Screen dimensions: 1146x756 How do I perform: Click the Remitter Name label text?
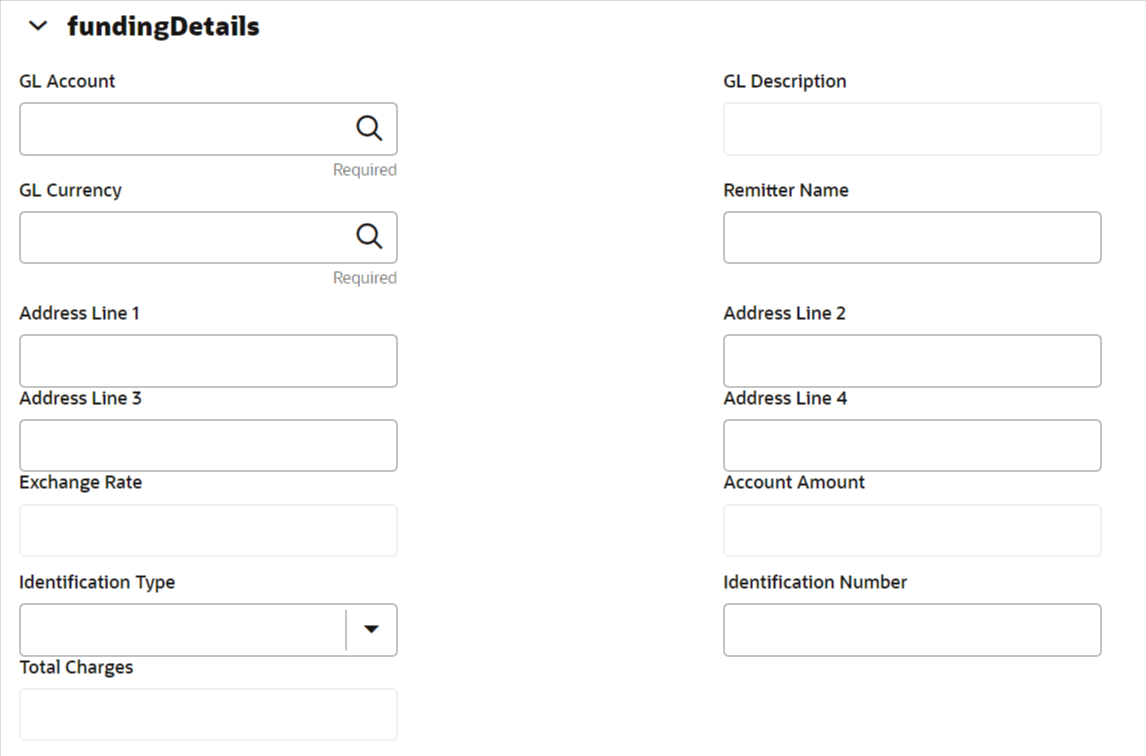(785, 190)
